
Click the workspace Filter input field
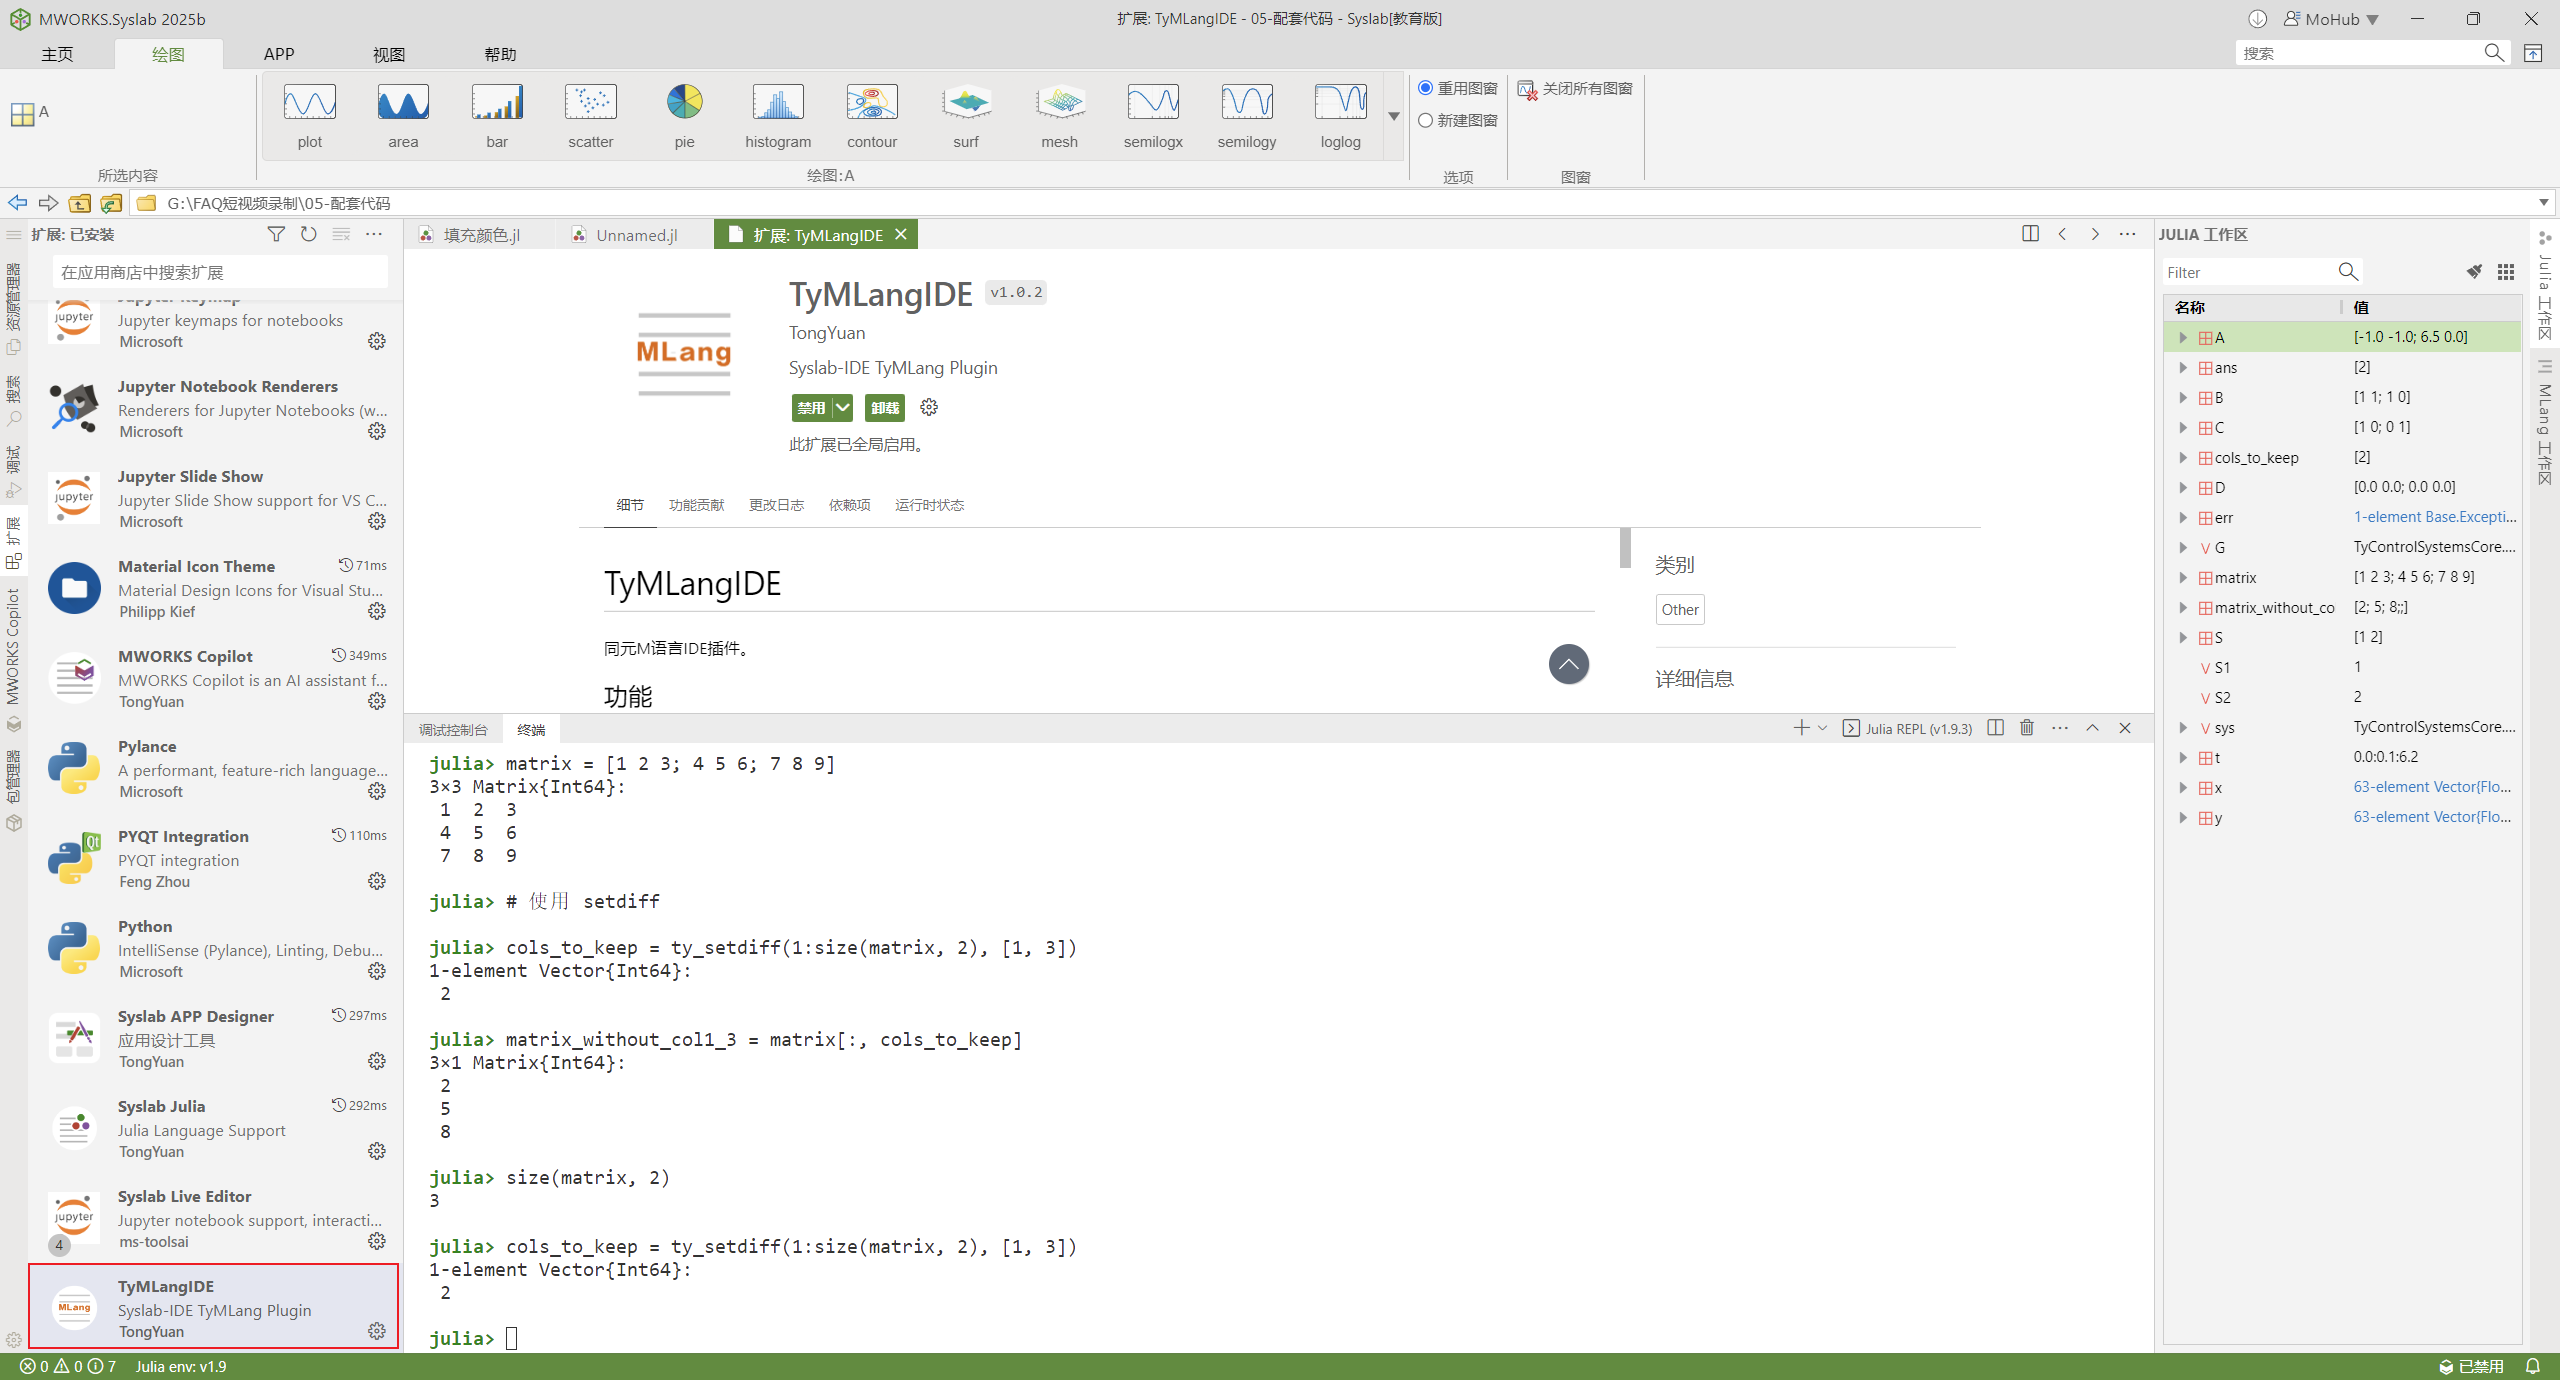point(2248,272)
